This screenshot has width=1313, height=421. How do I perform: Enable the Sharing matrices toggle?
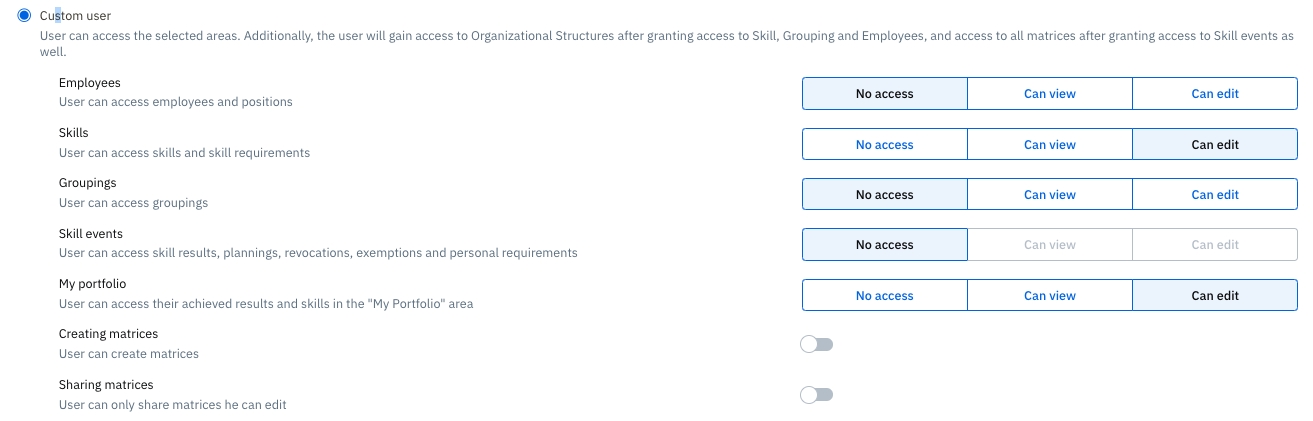click(816, 395)
